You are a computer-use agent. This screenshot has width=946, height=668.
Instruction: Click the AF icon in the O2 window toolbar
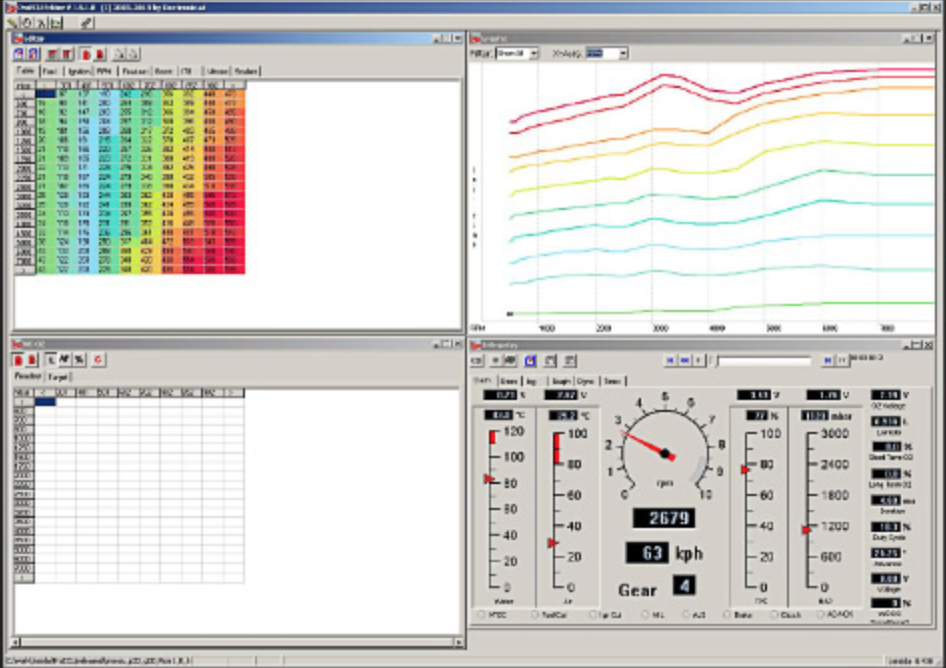[65, 359]
